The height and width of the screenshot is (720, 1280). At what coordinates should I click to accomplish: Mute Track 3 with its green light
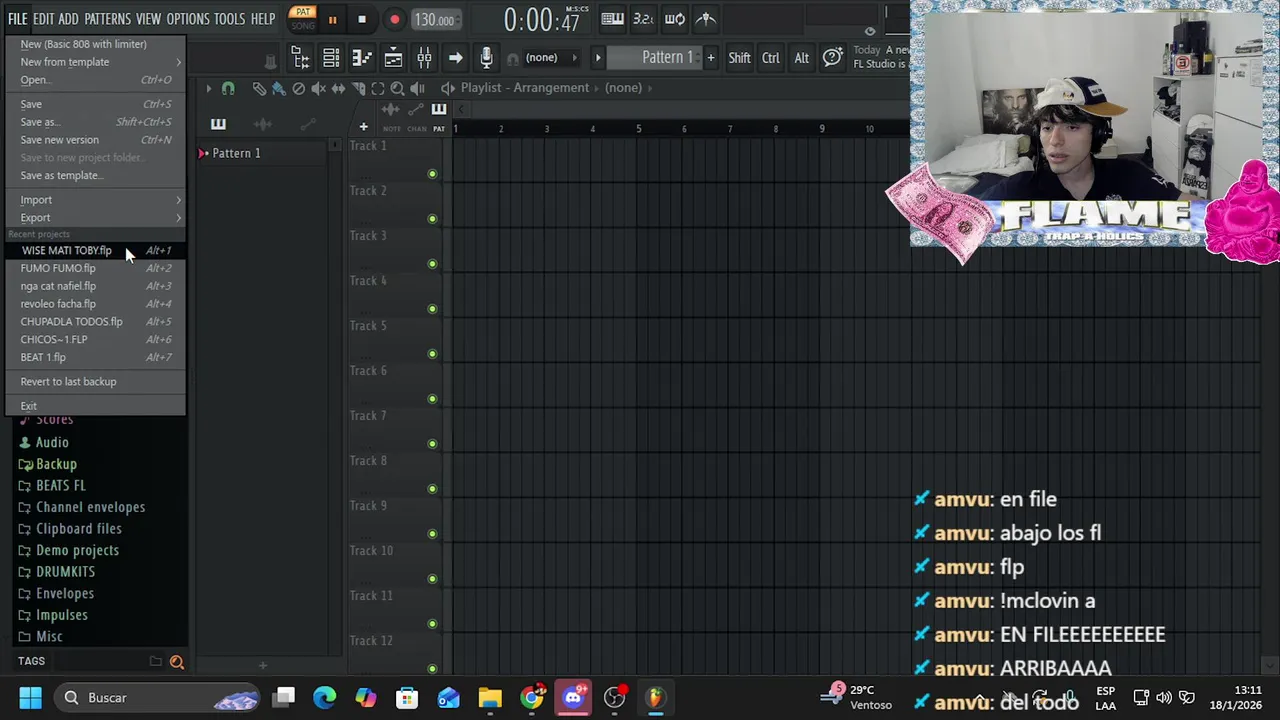(432, 264)
